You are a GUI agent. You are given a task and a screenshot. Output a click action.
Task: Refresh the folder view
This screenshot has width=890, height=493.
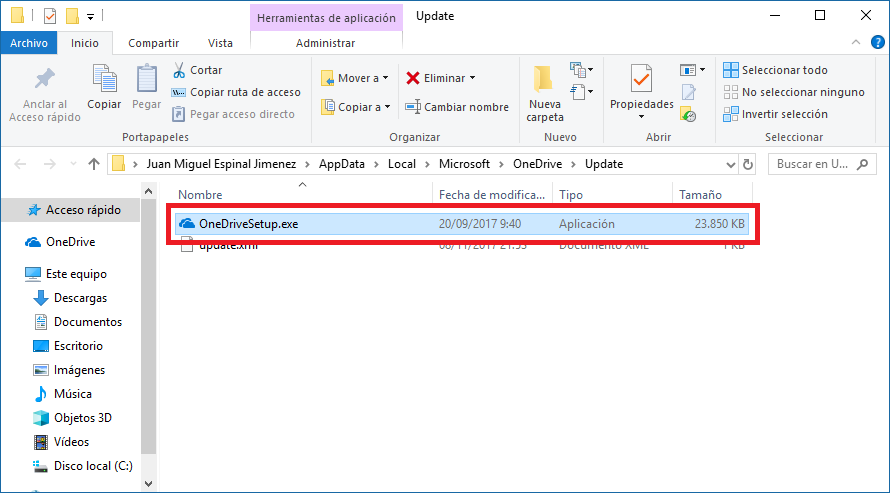tap(748, 165)
